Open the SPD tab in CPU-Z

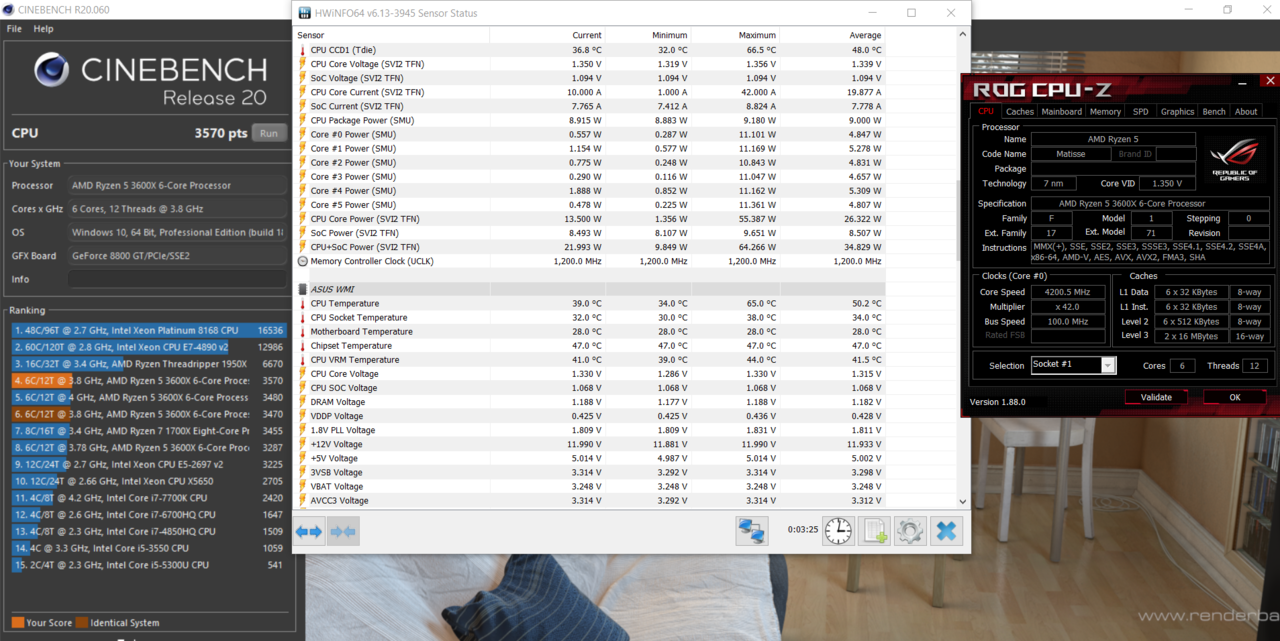(1141, 112)
